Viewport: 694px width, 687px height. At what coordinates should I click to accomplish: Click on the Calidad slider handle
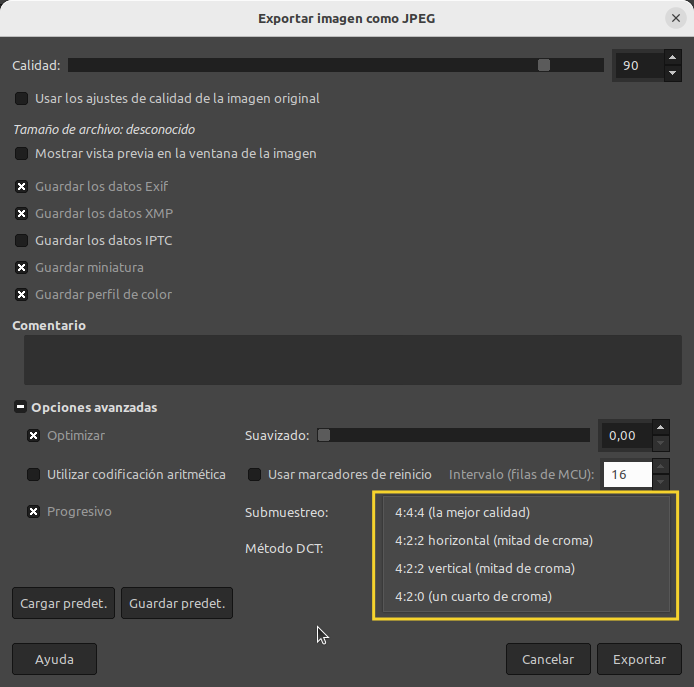[x=544, y=65]
